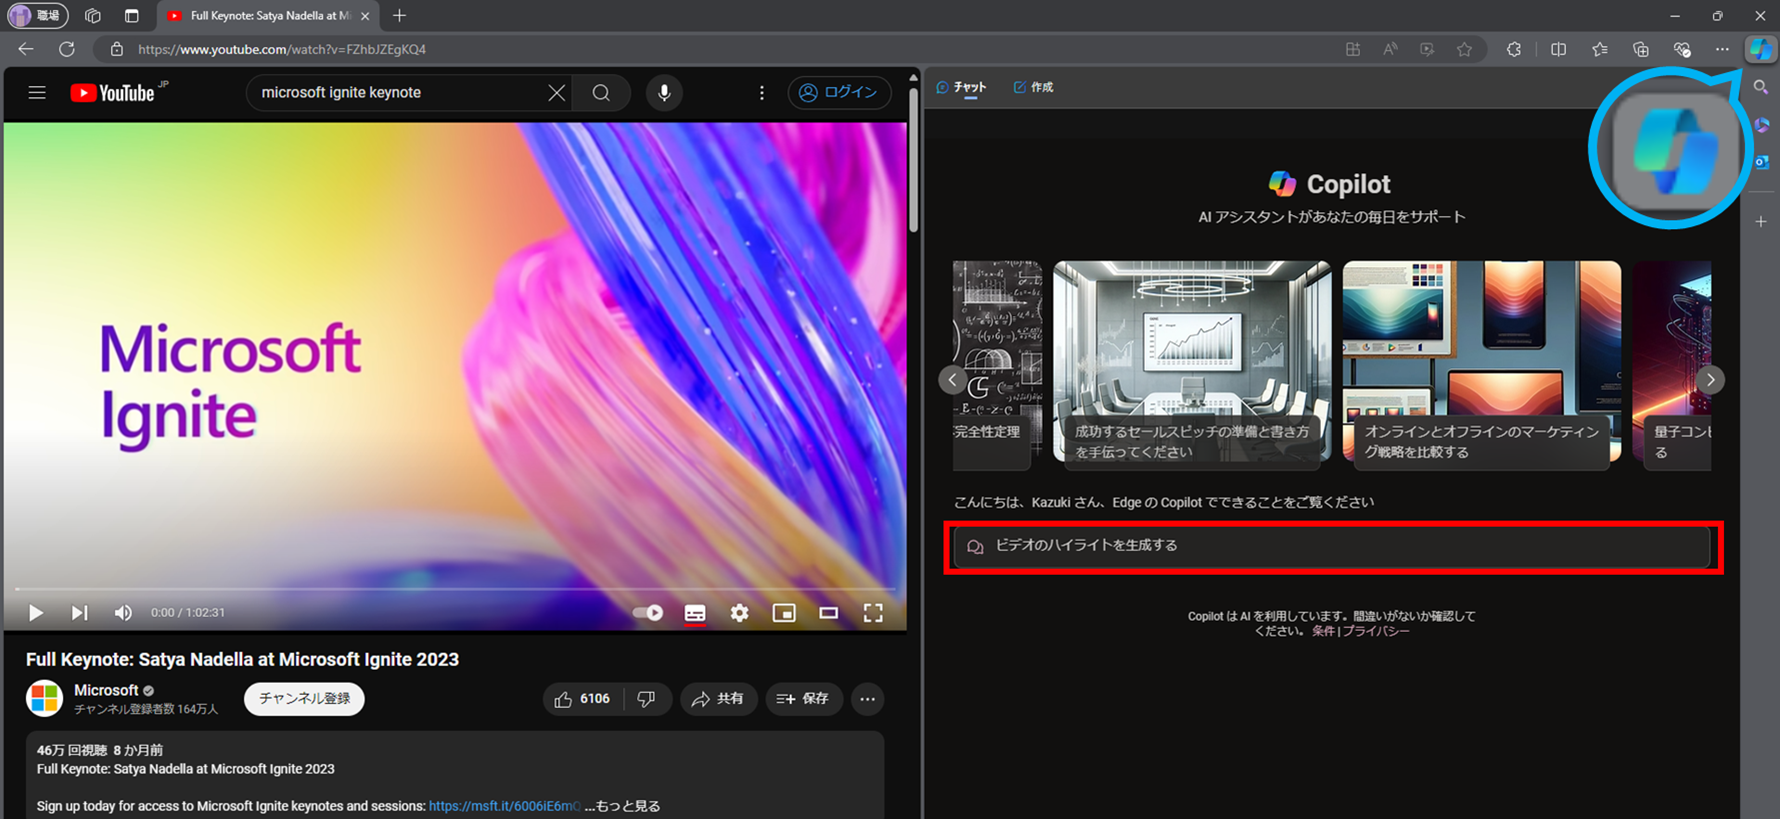
Task: Open sidebar Search icon
Action: click(1761, 88)
